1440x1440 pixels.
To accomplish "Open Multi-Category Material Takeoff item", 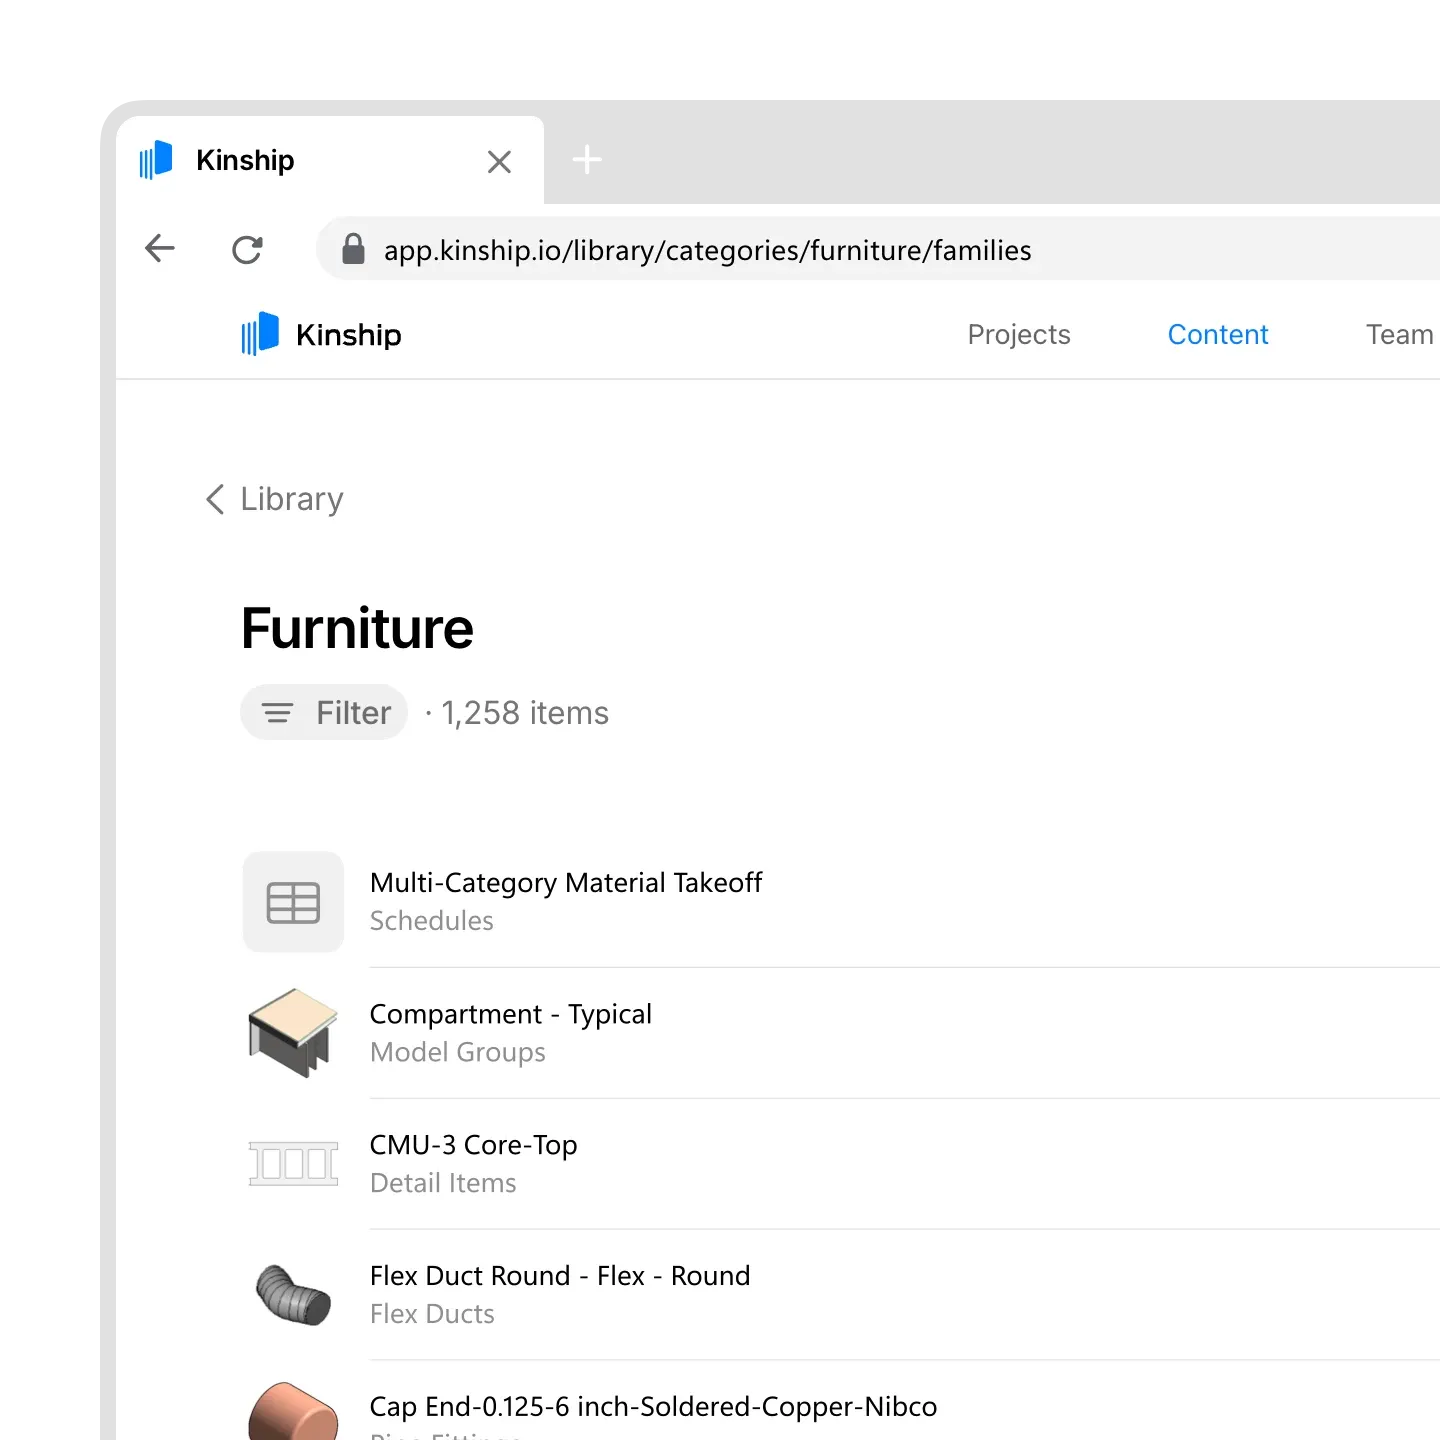I will 566,883.
